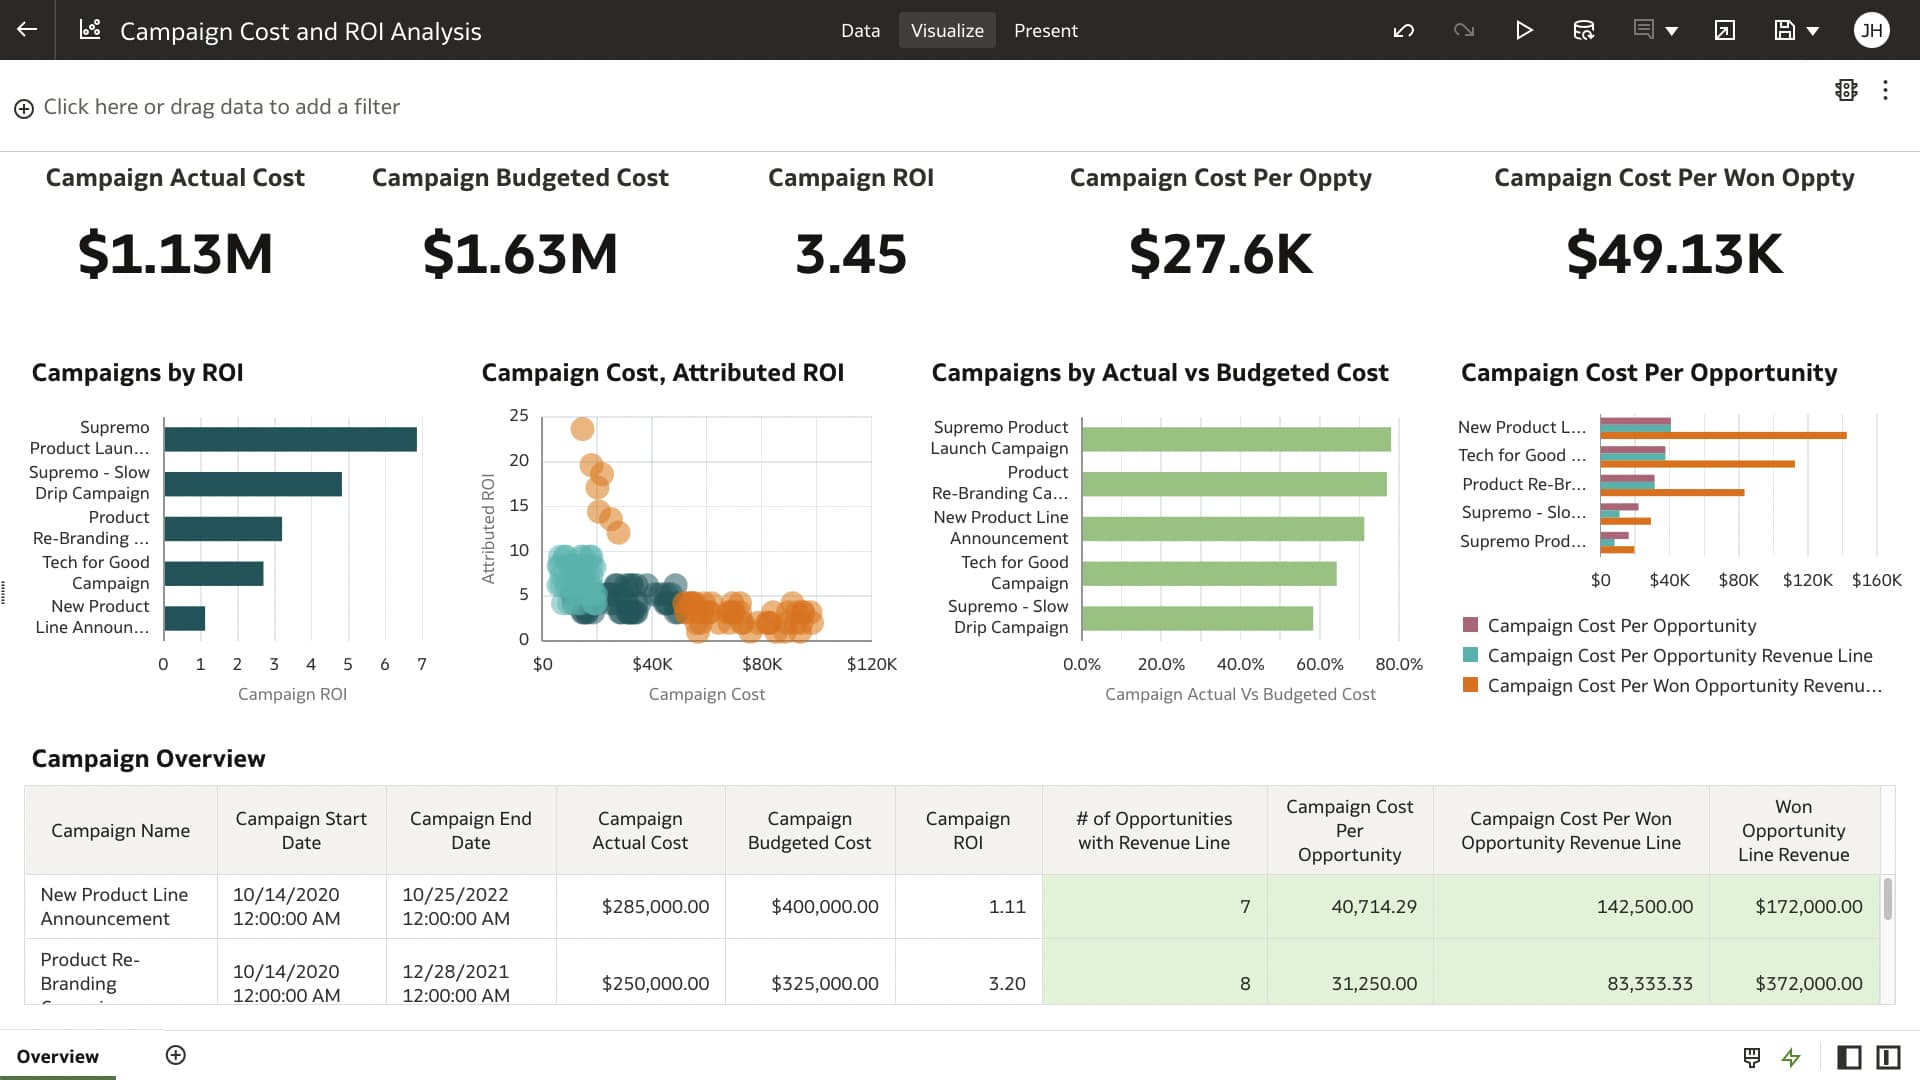Open the save options dropdown arrow

(1812, 30)
